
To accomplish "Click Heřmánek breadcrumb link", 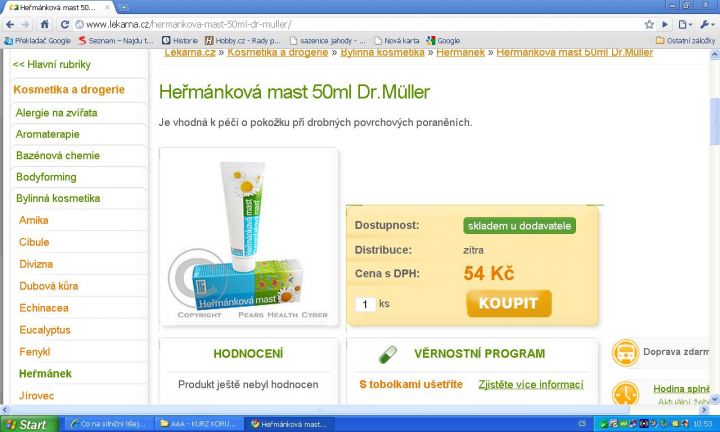I will point(461,52).
